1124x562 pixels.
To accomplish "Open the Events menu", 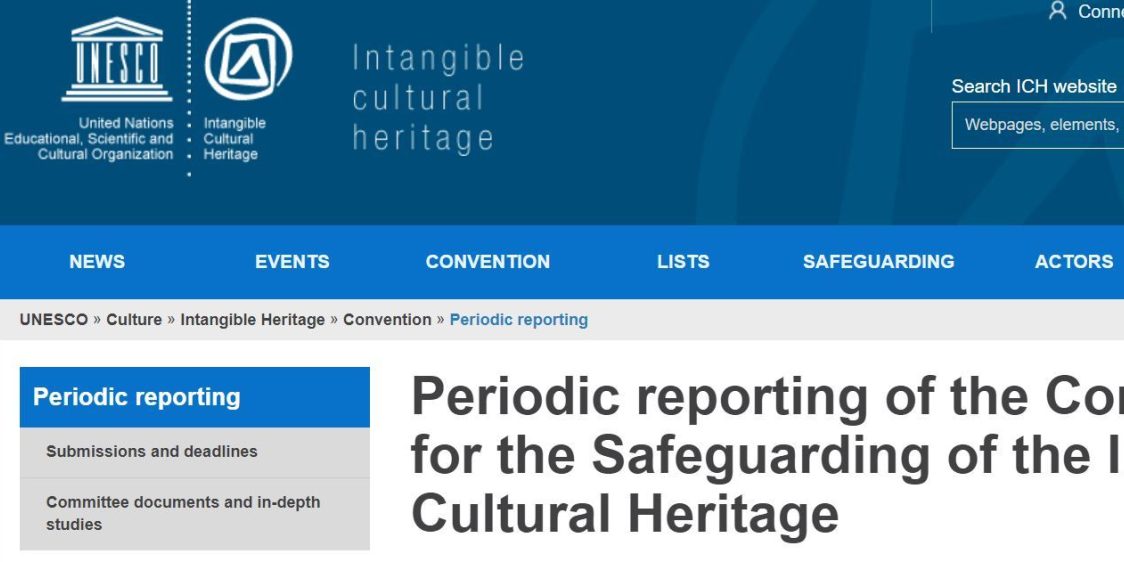I will tap(292, 262).
